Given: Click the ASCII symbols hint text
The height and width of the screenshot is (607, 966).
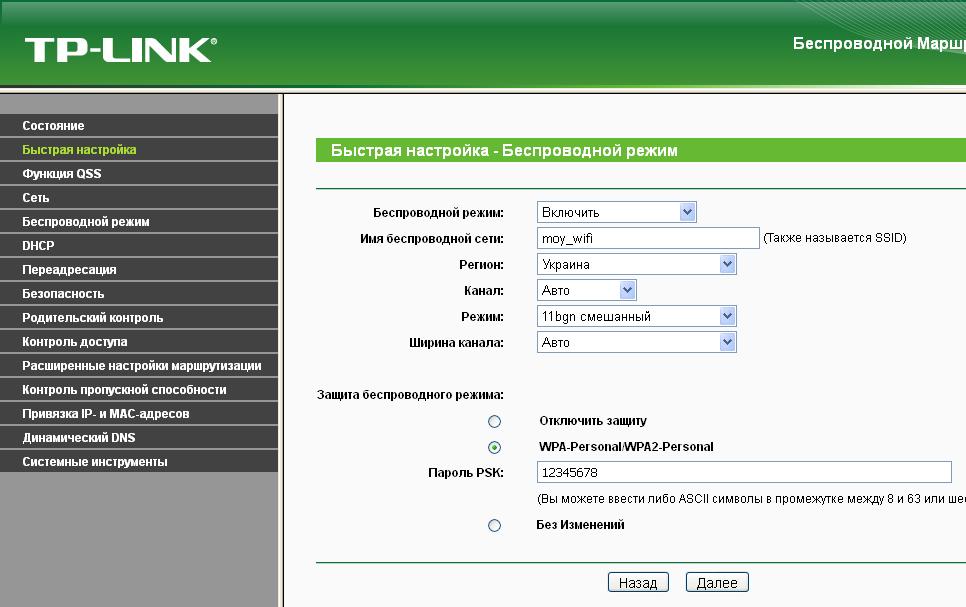Looking at the screenshot, I should click(x=752, y=499).
